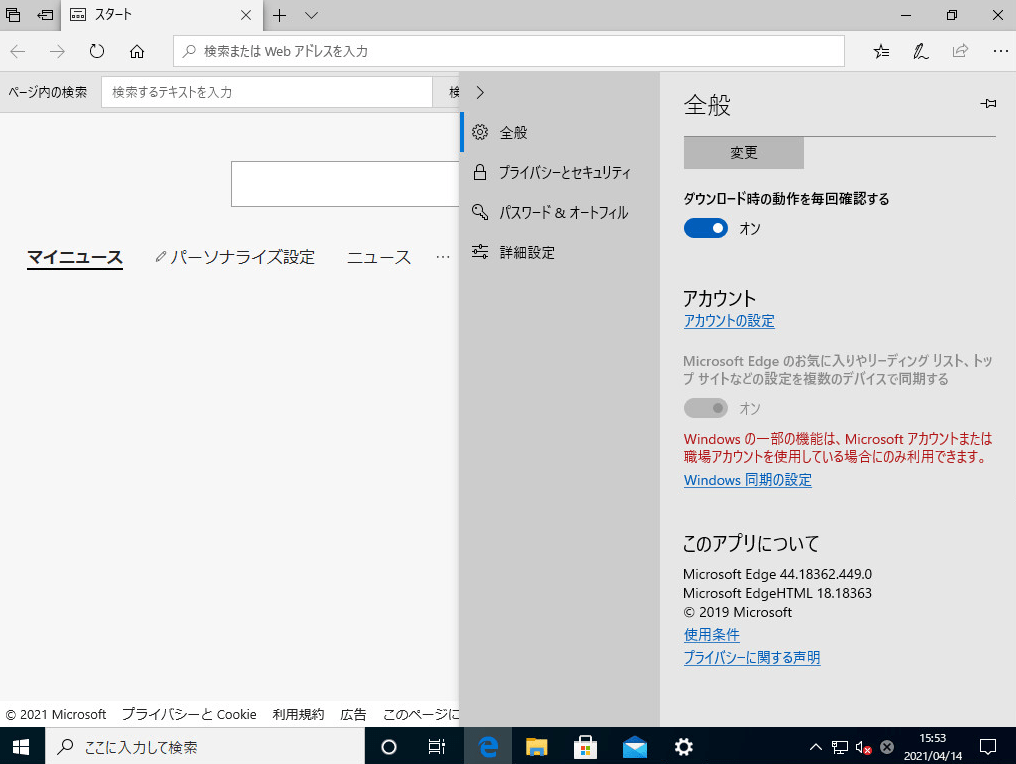Screen dimensions: 1016x764
Task: Click the 変更 button
Action: [744, 152]
